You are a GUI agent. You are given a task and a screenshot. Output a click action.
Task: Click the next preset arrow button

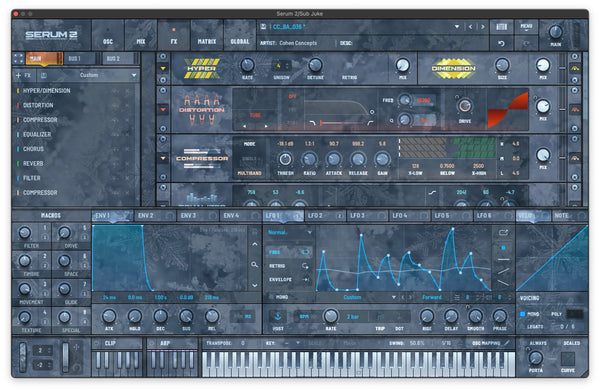tap(483, 27)
